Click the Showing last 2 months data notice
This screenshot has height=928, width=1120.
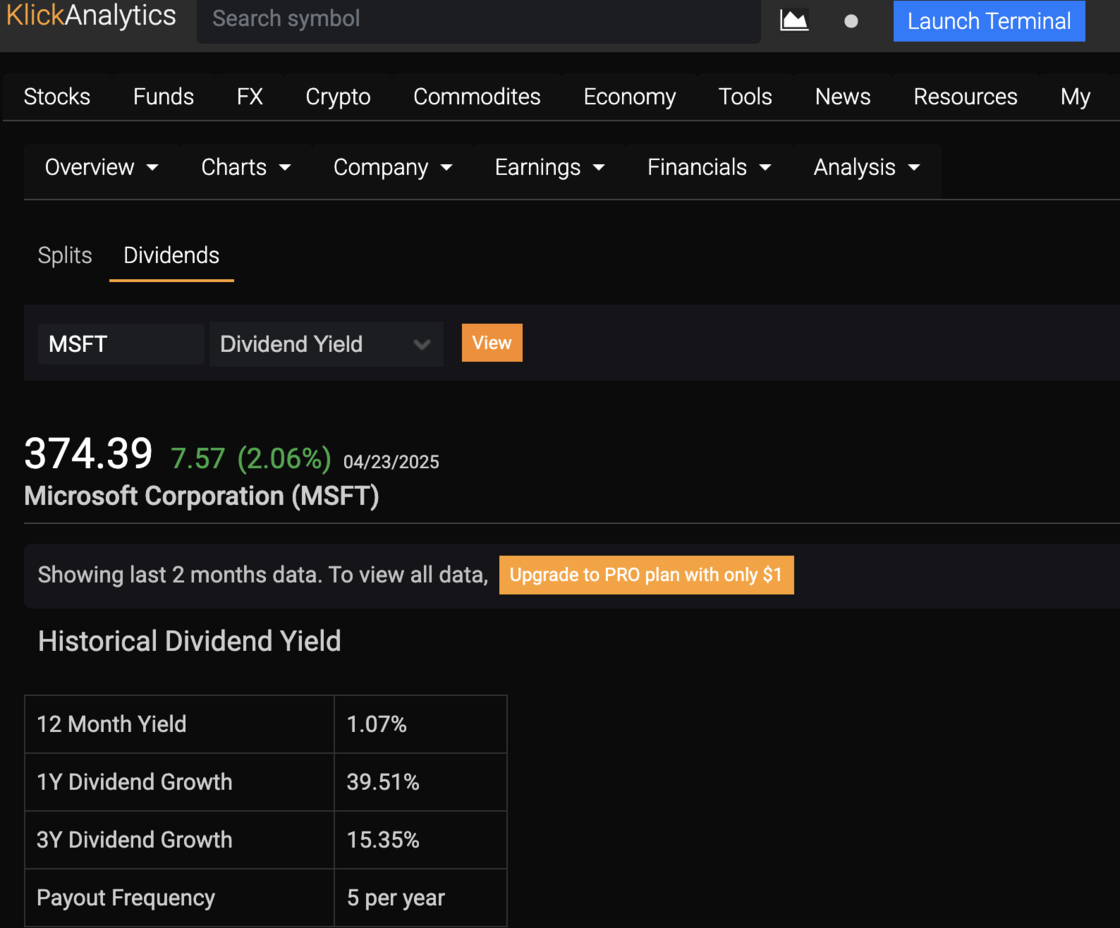(x=263, y=574)
